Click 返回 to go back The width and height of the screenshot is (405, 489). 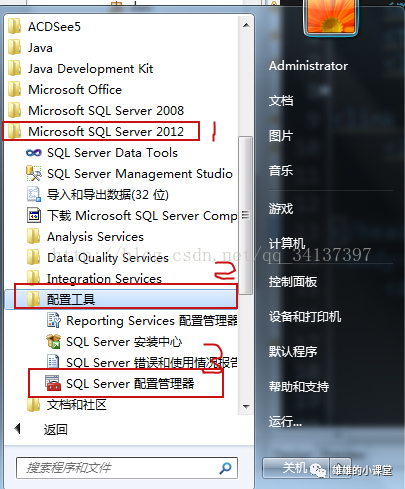(56, 429)
